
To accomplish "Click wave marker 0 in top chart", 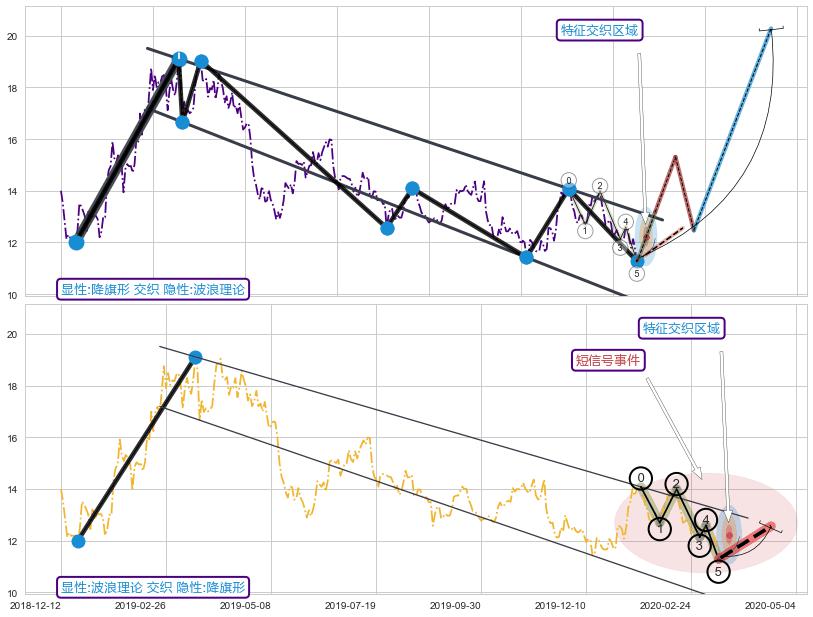I will click(568, 181).
